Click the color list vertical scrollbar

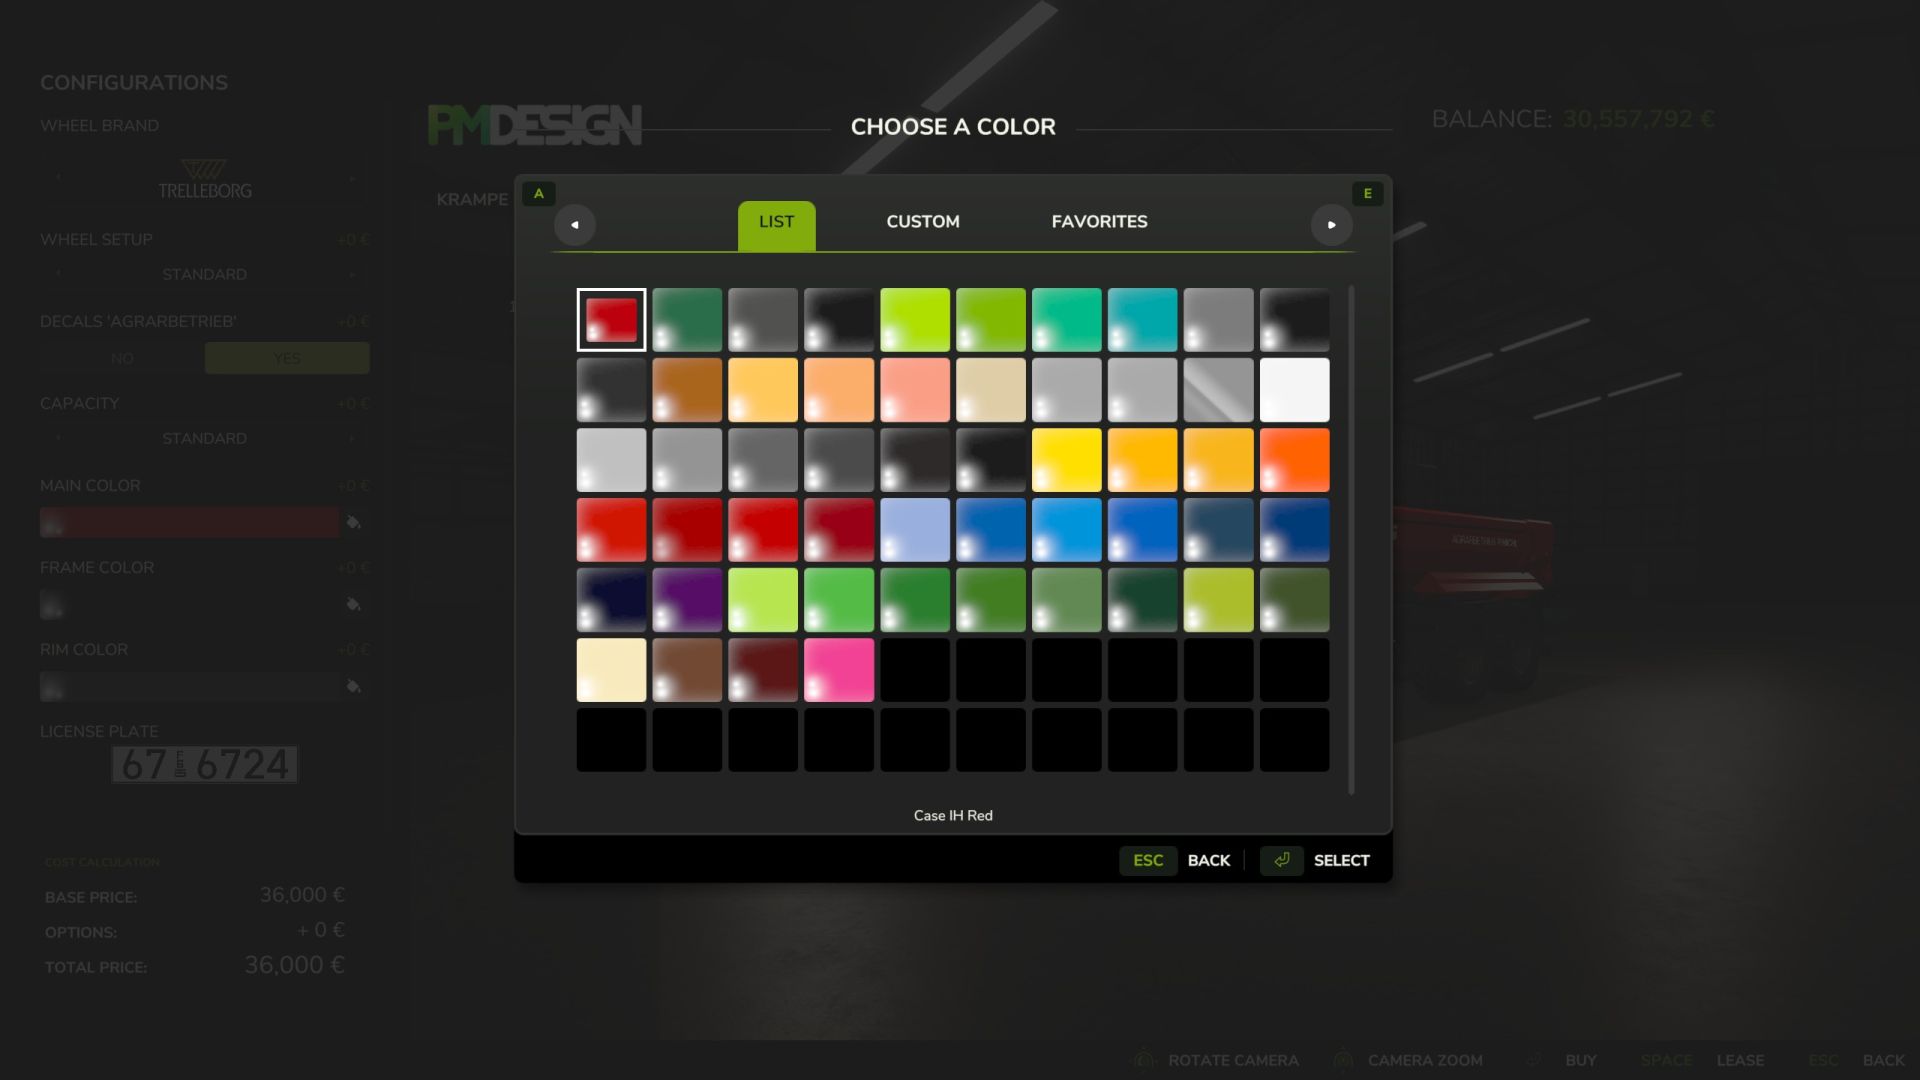(x=1351, y=540)
